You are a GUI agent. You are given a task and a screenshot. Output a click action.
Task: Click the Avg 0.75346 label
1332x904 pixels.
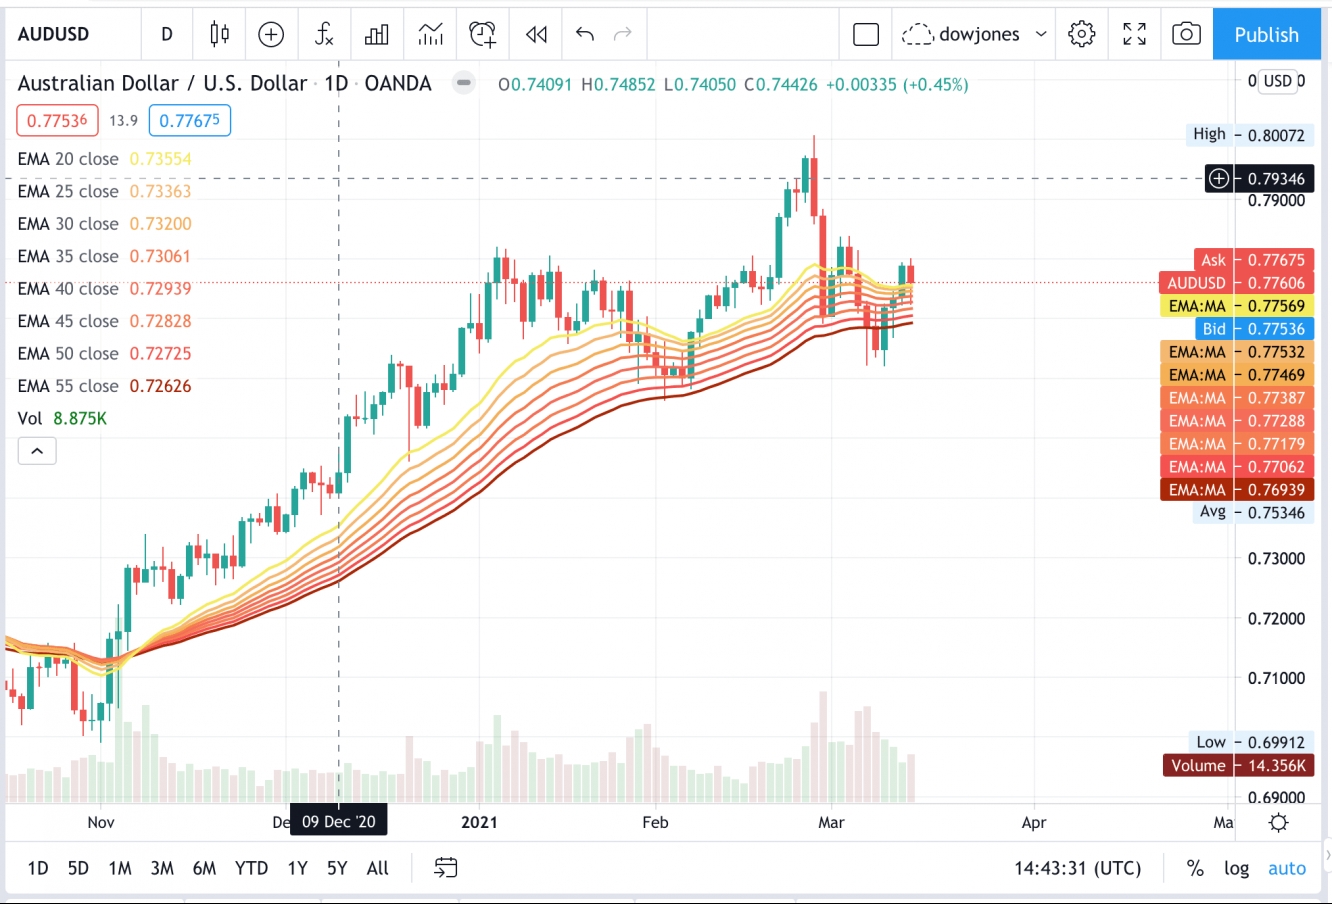[1251, 512]
